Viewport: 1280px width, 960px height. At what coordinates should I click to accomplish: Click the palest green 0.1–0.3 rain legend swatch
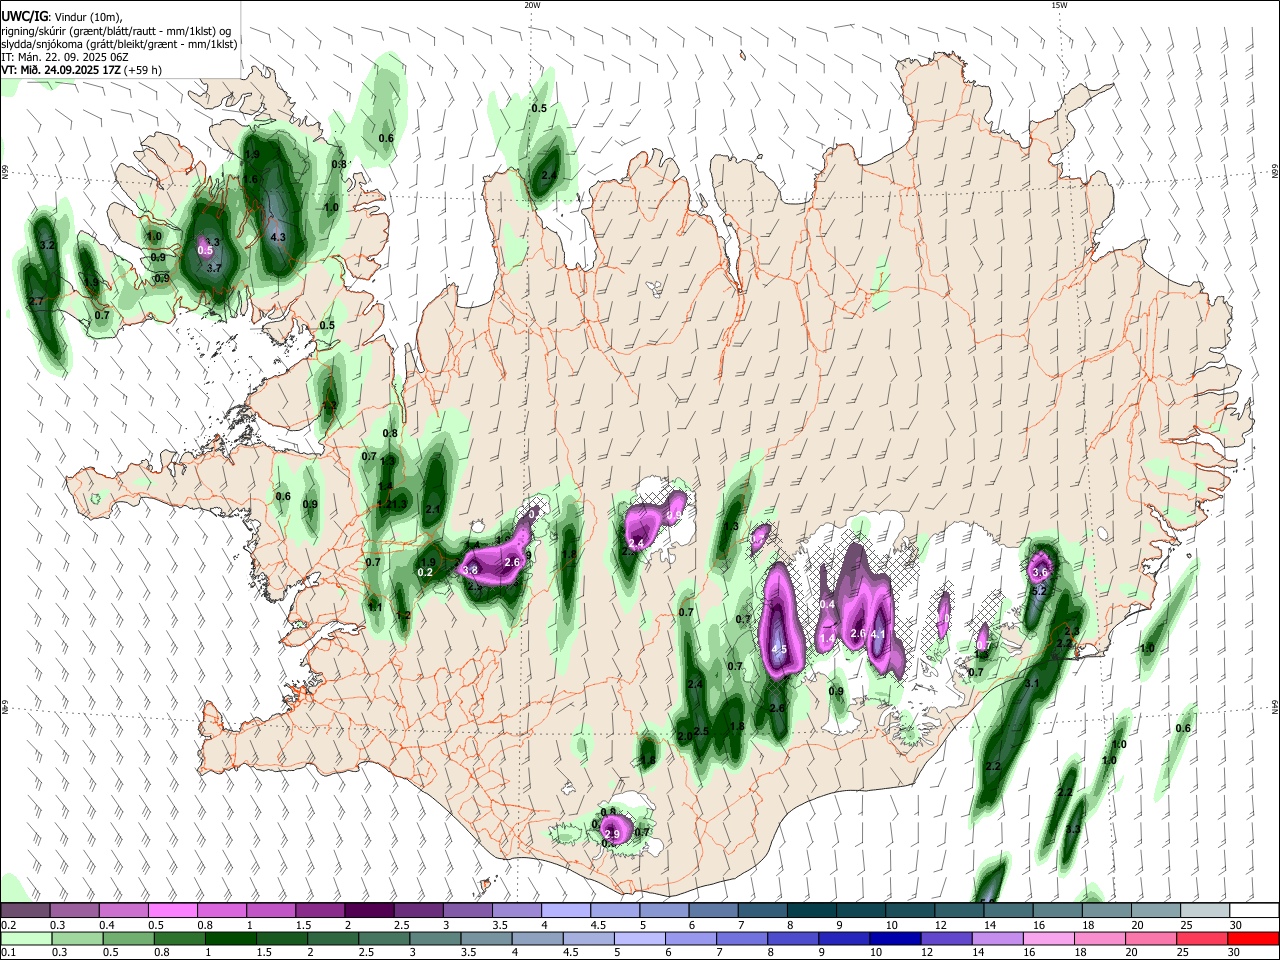pyautogui.click(x=26, y=938)
